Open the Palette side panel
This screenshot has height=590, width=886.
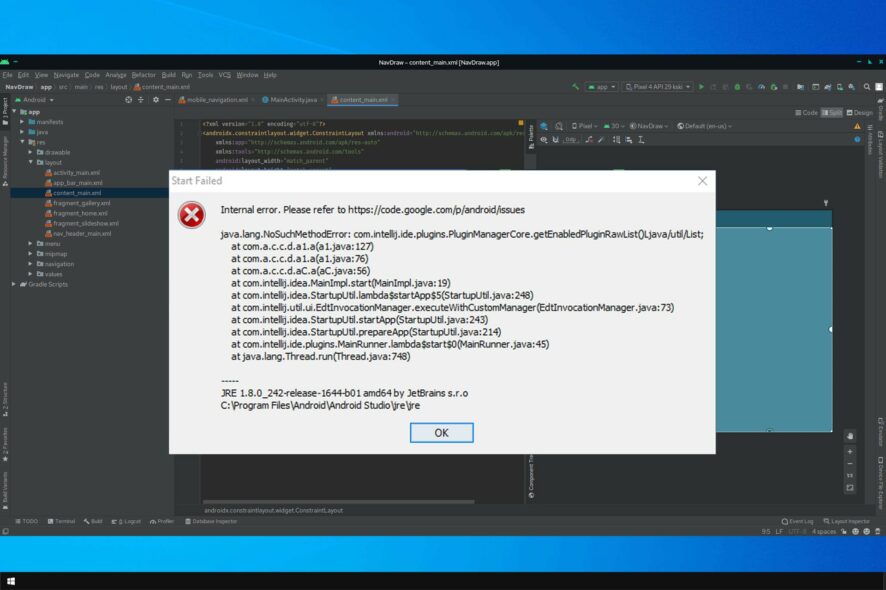pyautogui.click(x=531, y=137)
